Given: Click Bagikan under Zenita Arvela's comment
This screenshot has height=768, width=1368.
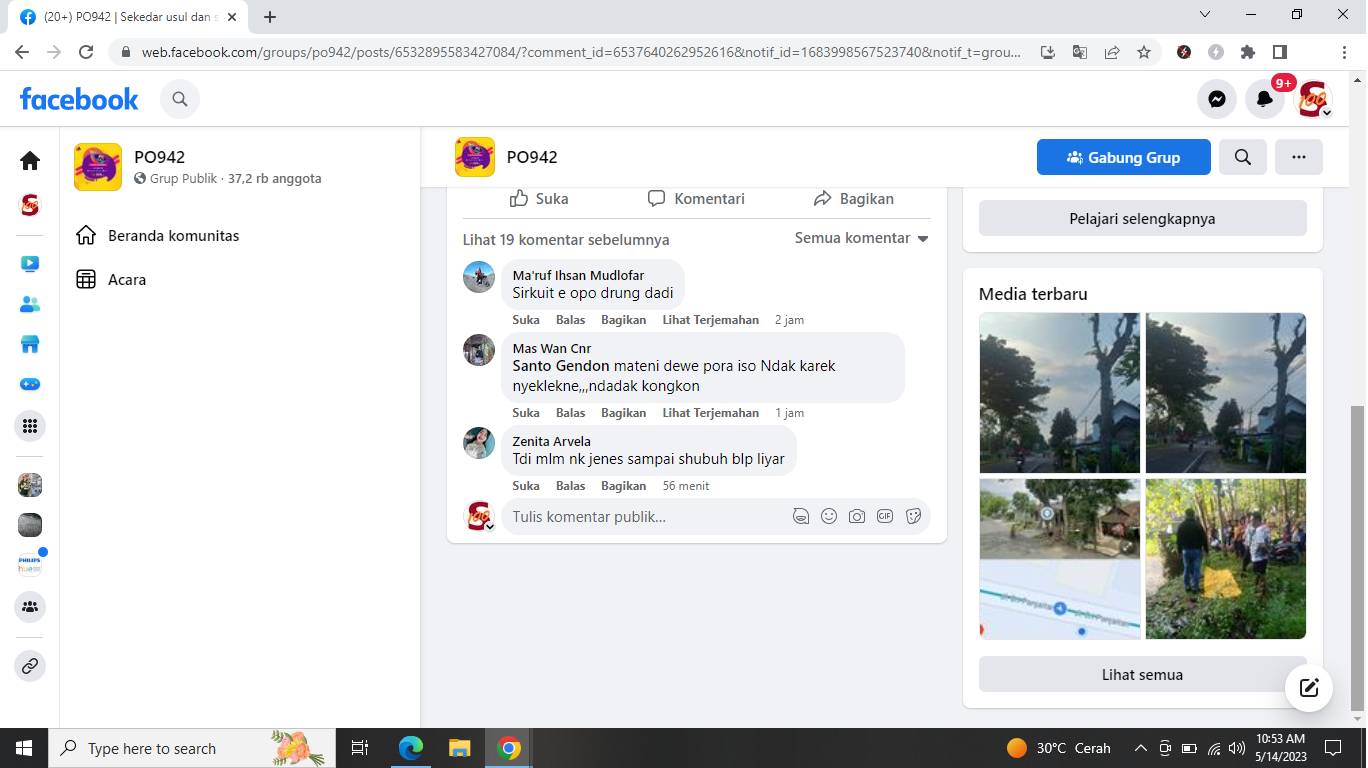Looking at the screenshot, I should [x=624, y=486].
